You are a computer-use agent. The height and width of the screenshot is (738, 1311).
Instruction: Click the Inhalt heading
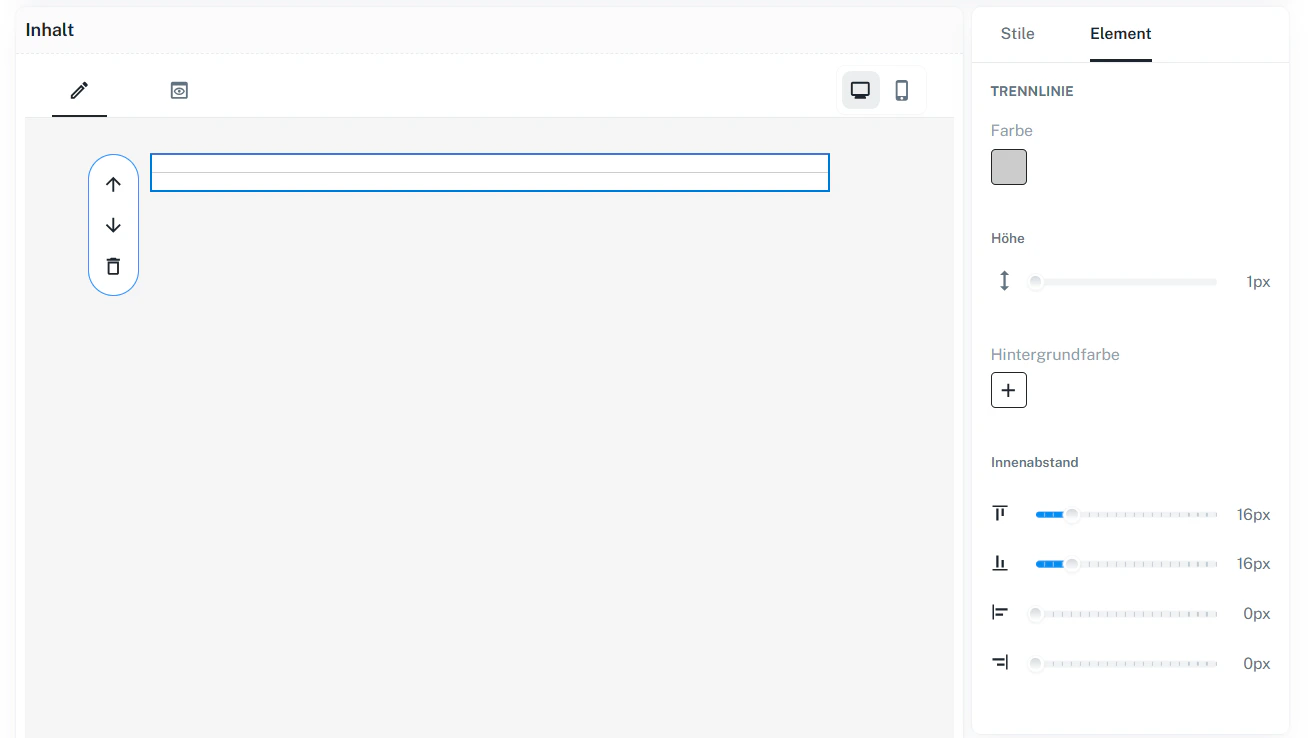(x=50, y=30)
